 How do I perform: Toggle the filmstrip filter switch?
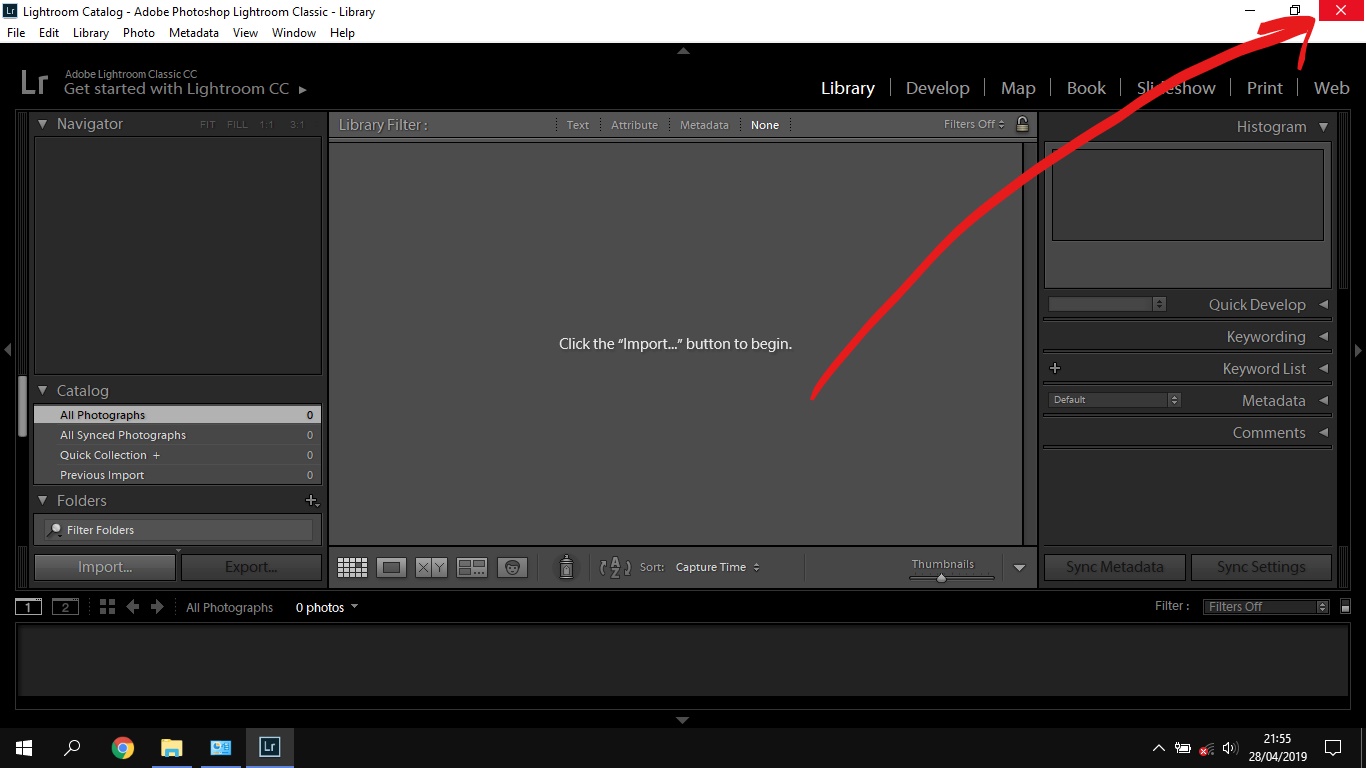[x=1345, y=606]
